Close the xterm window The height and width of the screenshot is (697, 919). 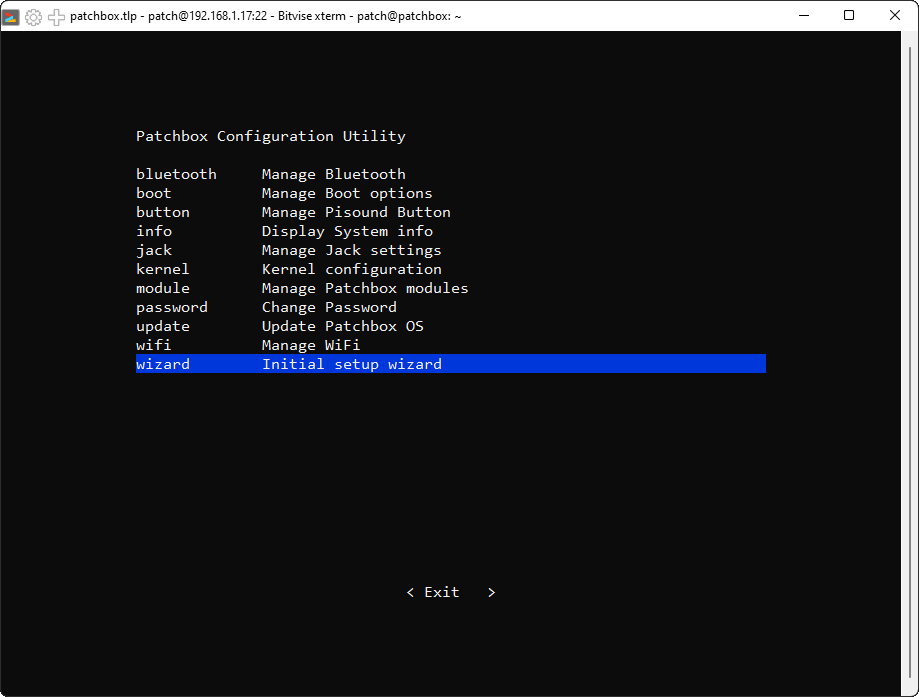coord(894,16)
